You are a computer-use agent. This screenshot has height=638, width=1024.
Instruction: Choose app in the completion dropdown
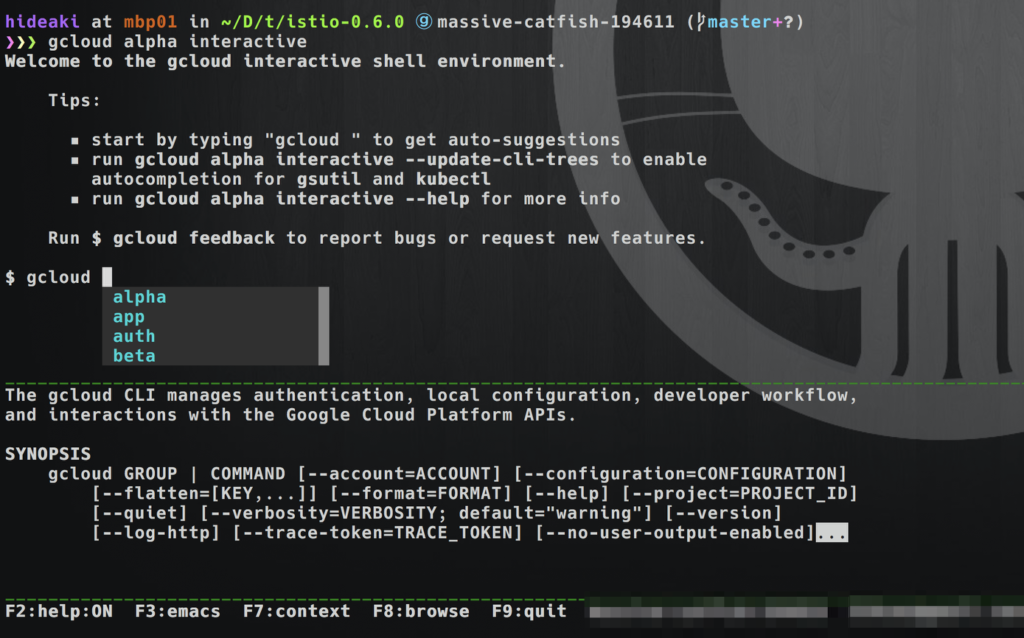coord(129,317)
